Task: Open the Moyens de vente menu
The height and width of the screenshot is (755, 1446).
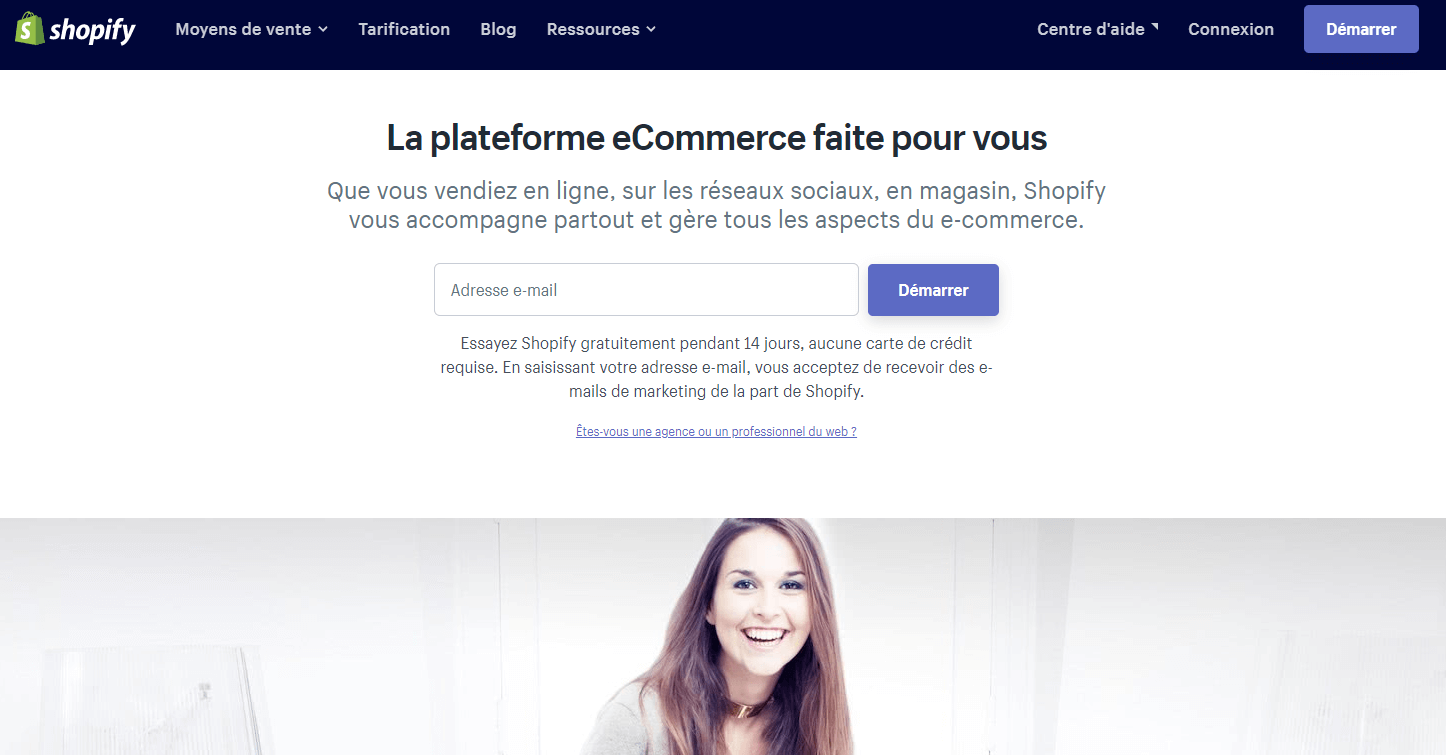Action: 252,29
